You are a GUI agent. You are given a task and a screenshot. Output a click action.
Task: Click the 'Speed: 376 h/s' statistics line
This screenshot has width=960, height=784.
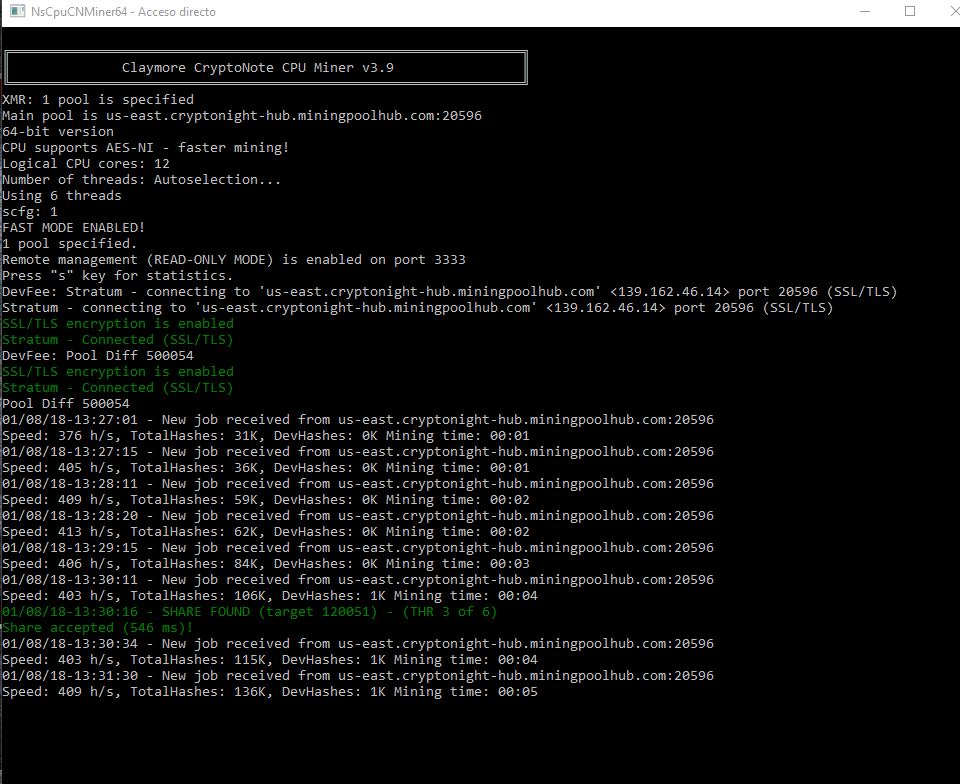tap(266, 436)
